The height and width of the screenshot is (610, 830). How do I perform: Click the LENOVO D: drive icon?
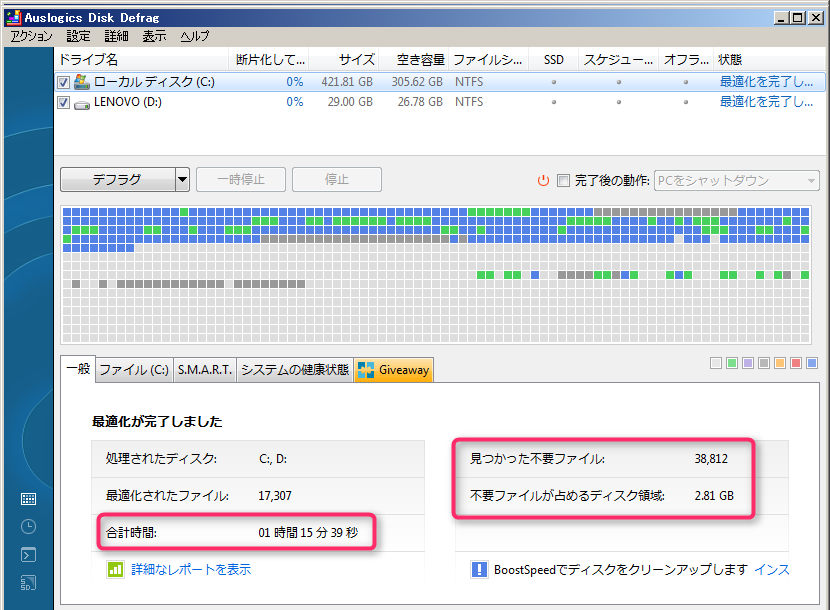point(82,104)
